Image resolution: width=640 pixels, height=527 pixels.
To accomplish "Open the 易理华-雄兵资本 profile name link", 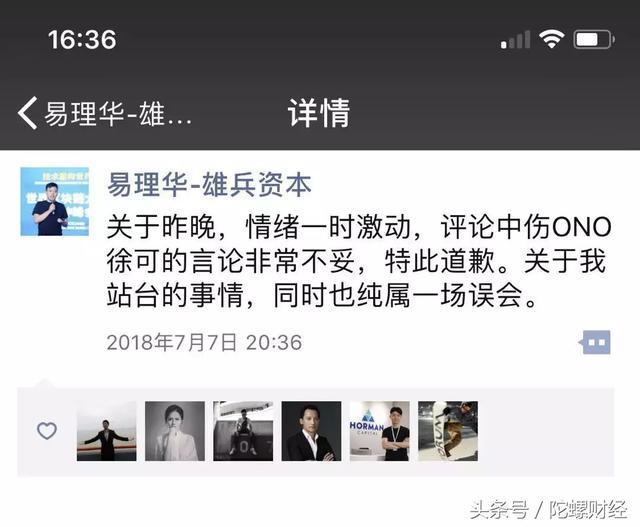I will tap(209, 185).
